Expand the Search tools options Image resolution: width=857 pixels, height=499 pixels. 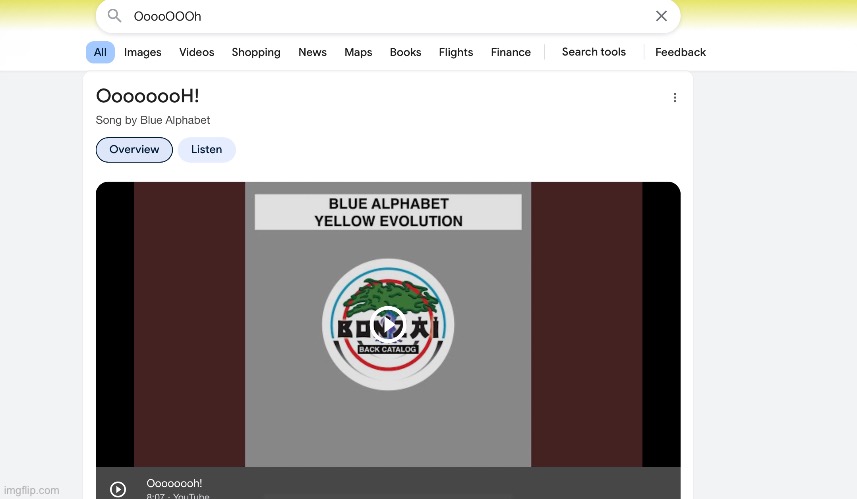pos(593,52)
